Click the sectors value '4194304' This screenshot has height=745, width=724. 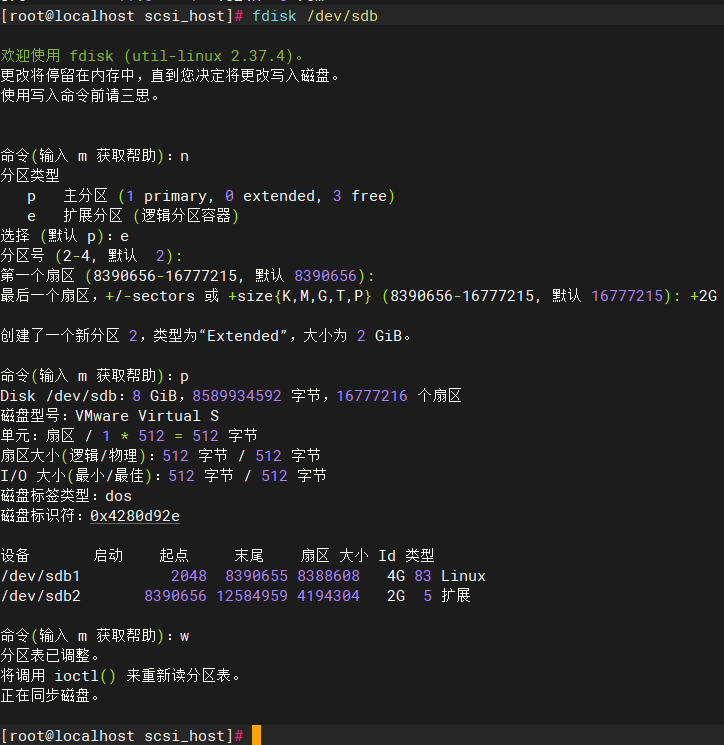(328, 596)
